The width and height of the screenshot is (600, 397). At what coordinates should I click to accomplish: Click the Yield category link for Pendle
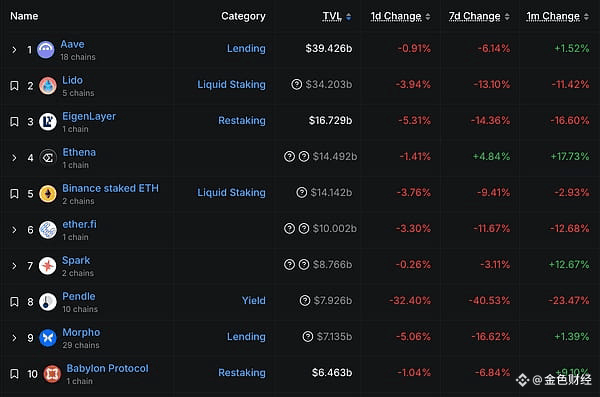[253, 301]
